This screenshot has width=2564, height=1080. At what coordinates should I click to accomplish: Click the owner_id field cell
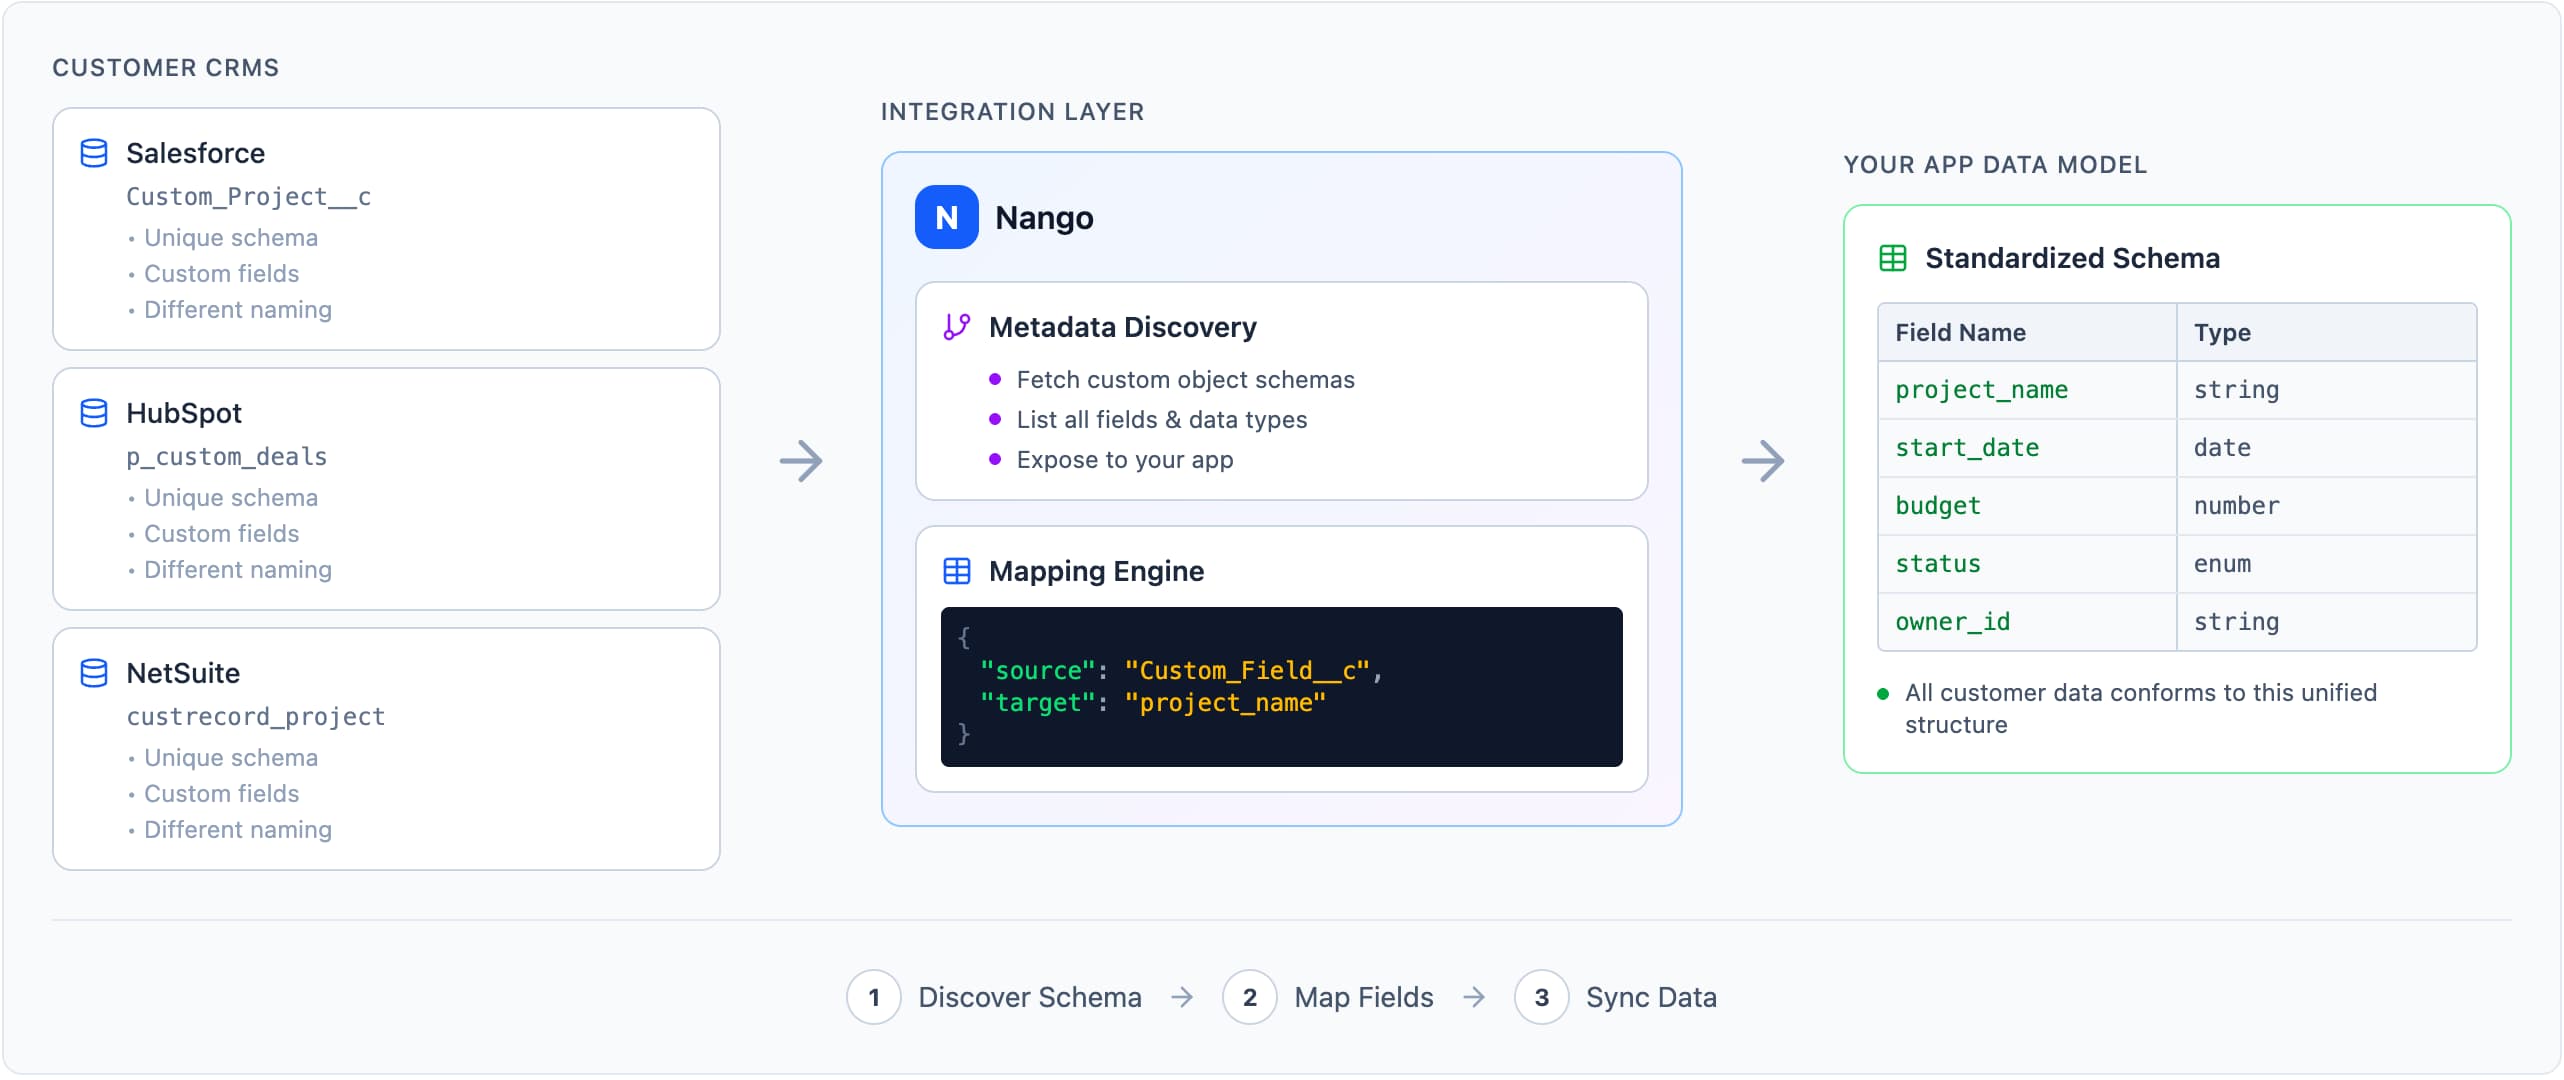click(x=1952, y=622)
